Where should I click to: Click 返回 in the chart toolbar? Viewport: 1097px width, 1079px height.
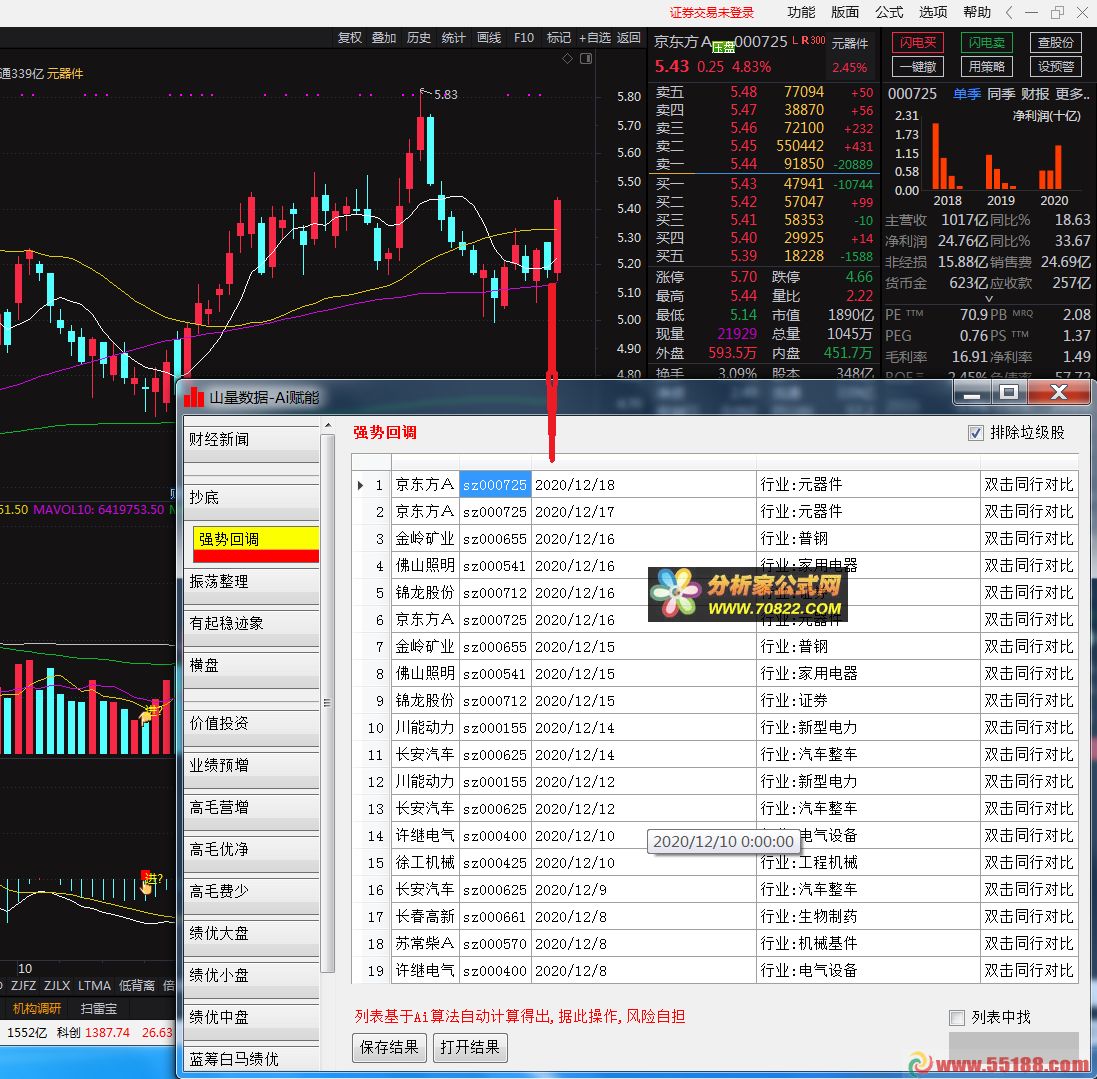(x=628, y=38)
